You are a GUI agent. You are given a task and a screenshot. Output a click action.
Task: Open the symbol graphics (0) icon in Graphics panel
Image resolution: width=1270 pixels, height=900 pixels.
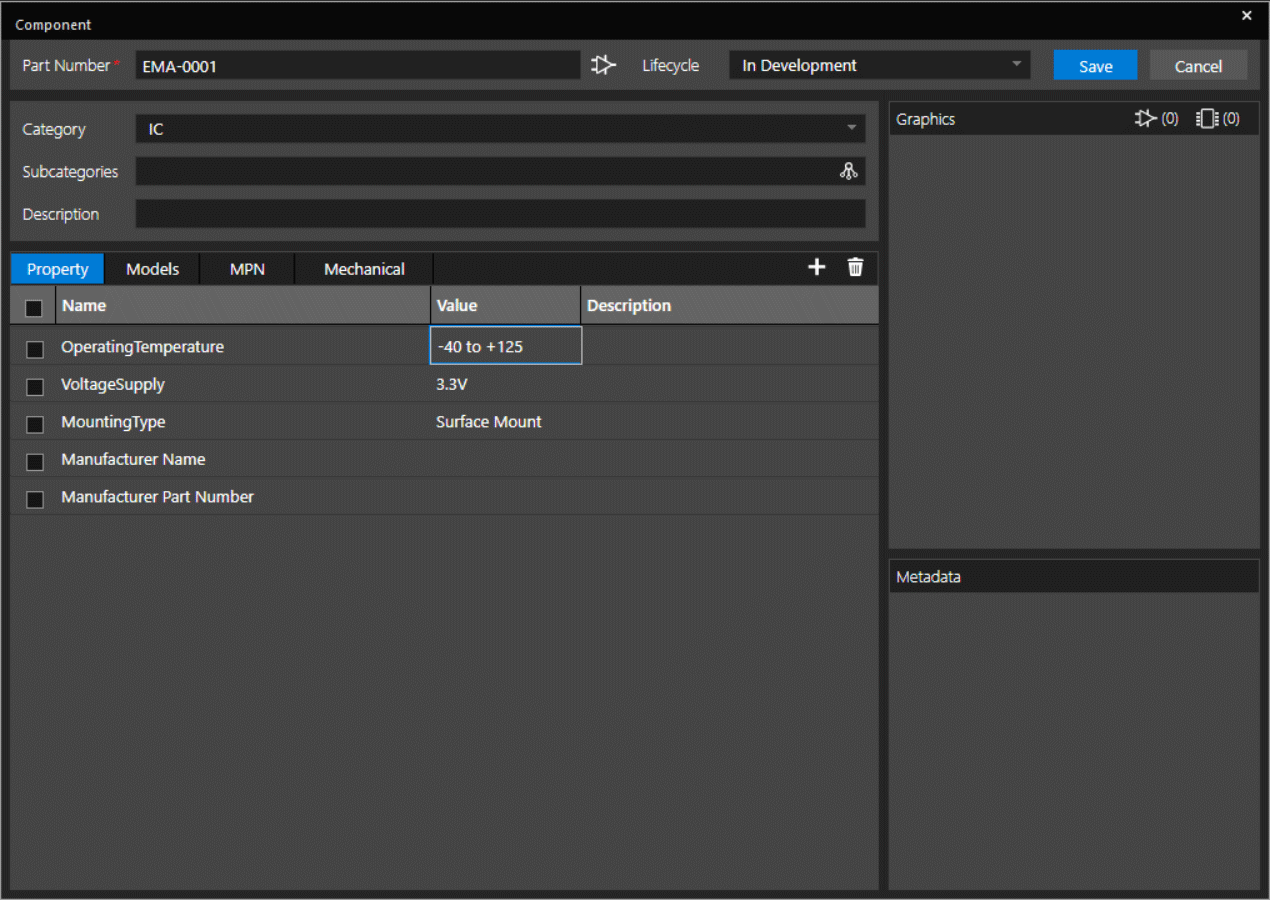[1147, 118]
